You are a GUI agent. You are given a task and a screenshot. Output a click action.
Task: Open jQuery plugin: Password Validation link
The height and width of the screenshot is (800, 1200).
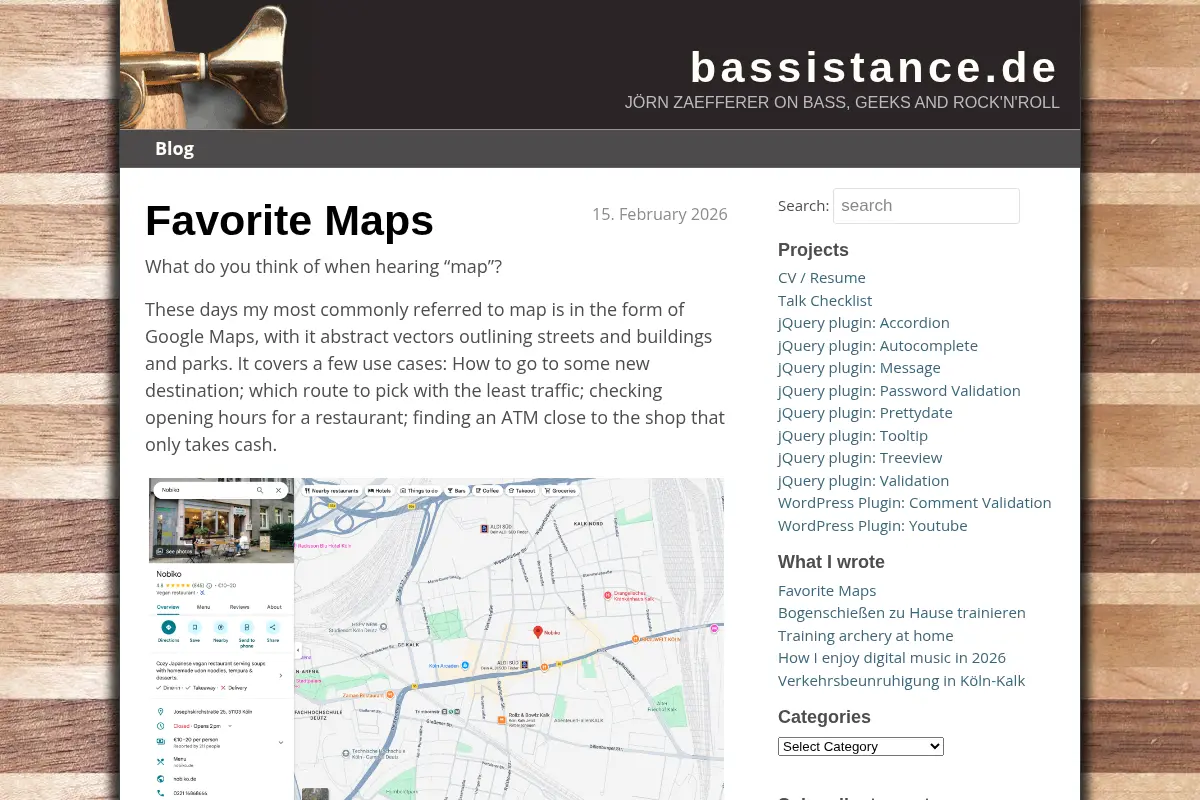899,390
